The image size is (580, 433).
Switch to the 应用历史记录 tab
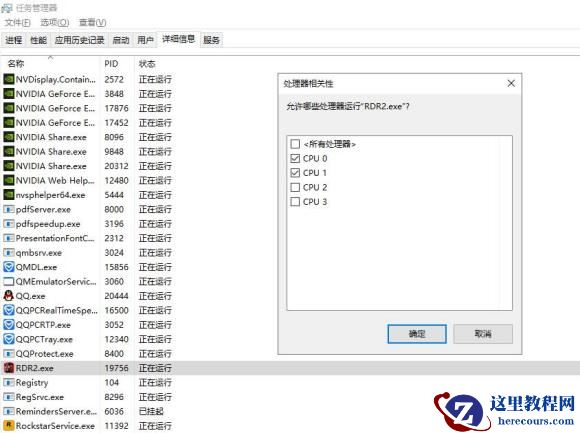pos(79,40)
